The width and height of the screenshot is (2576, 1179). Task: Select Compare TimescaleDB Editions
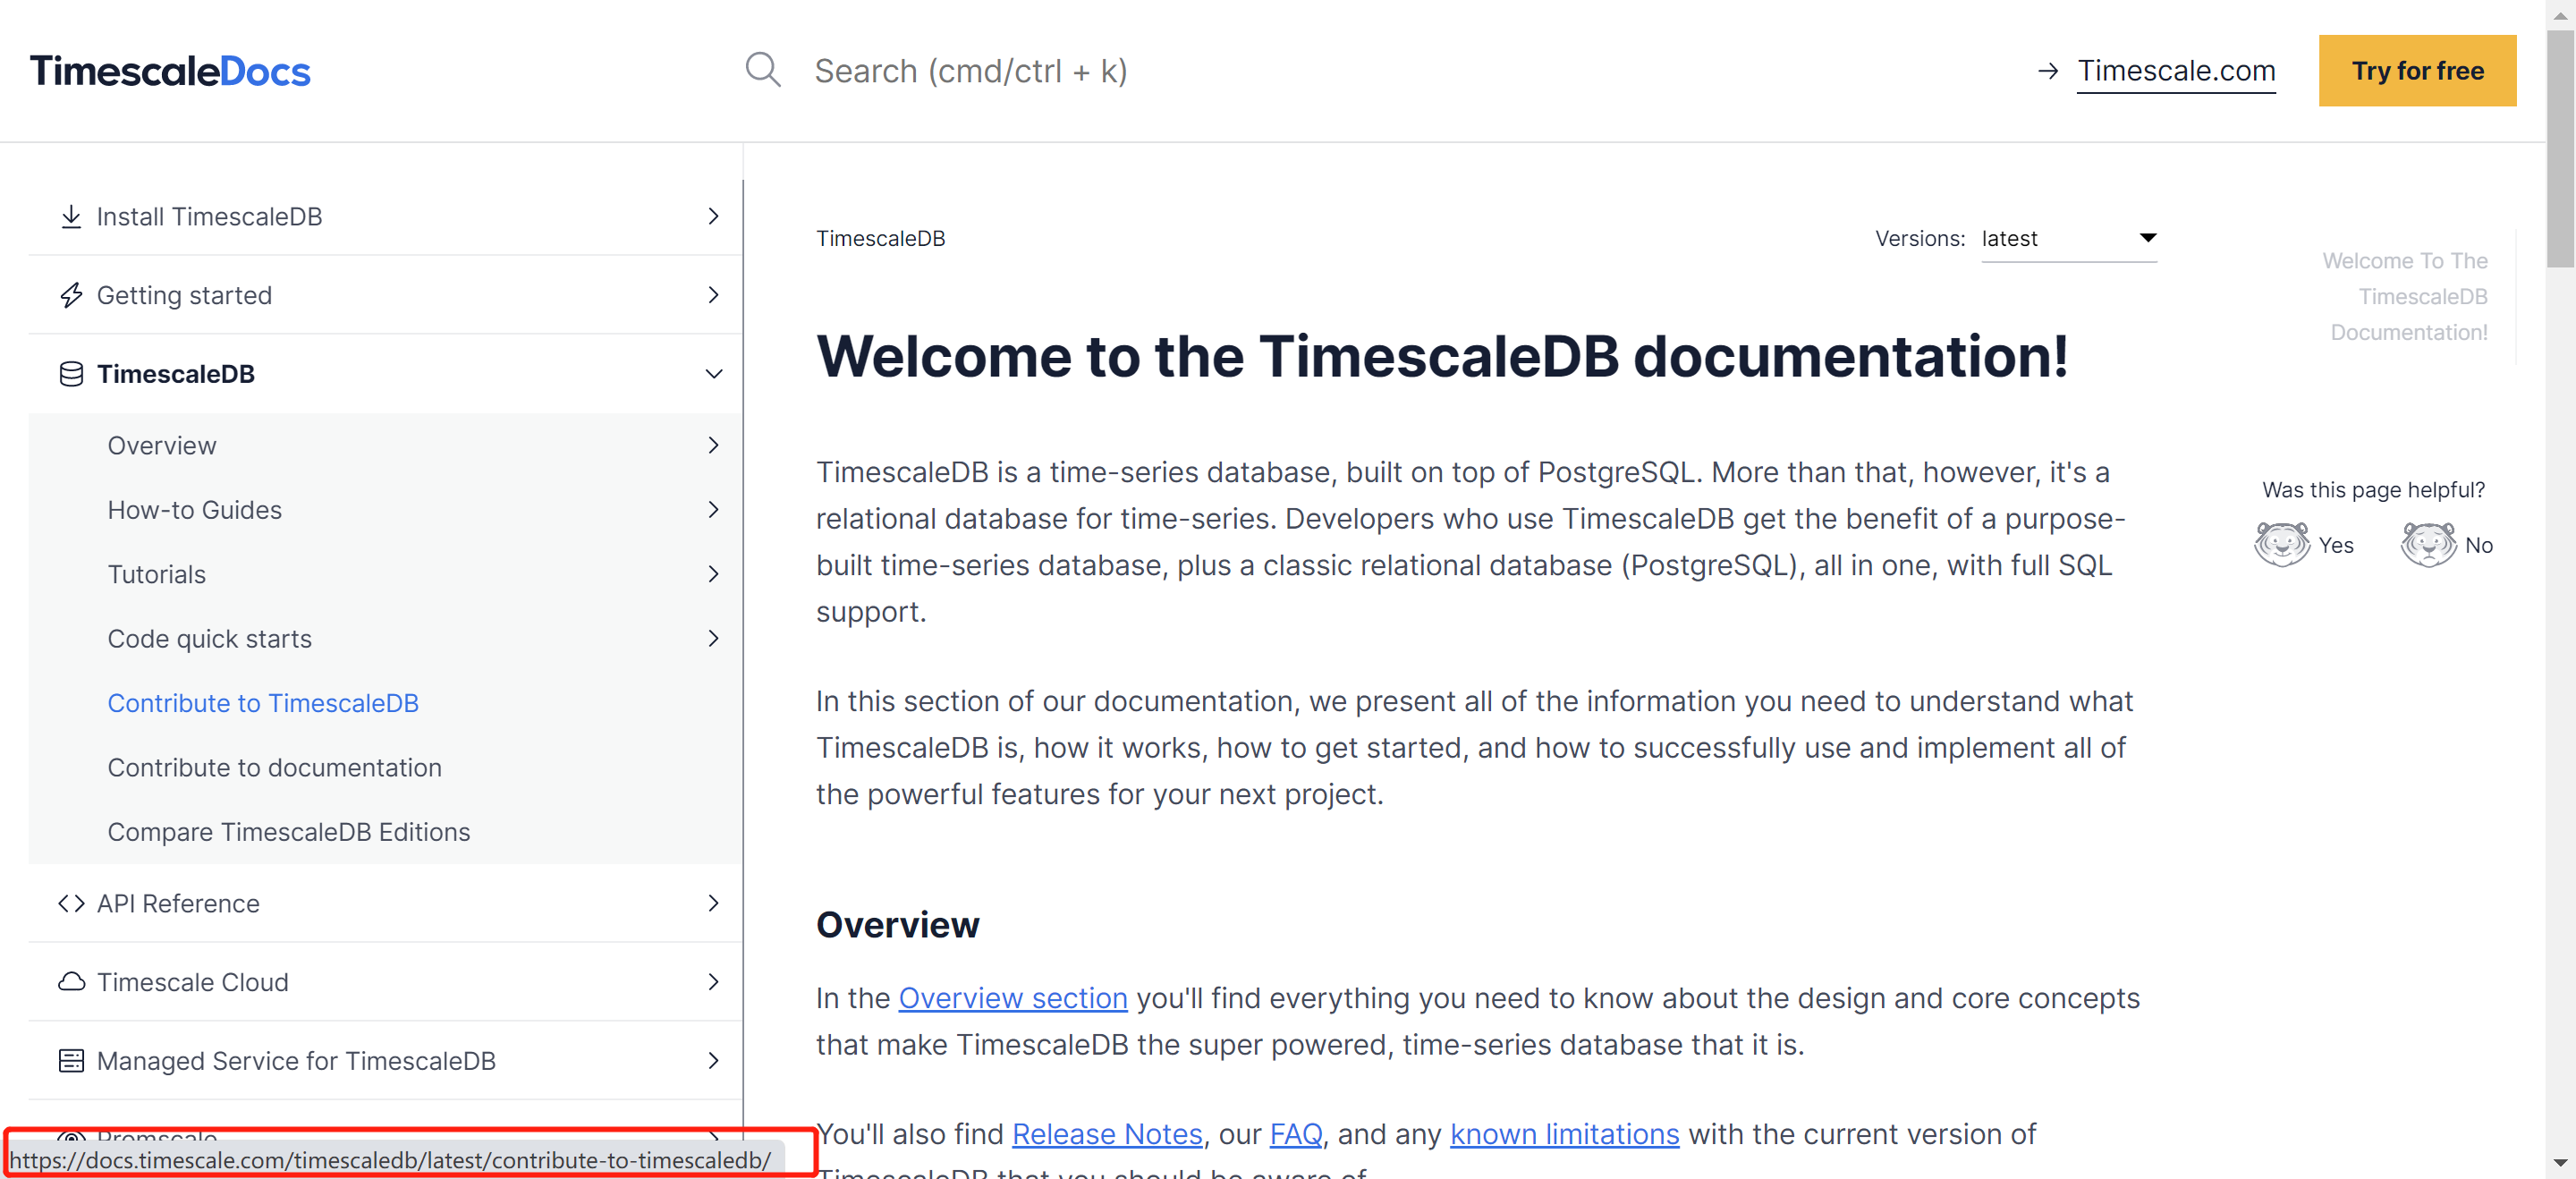pos(289,831)
